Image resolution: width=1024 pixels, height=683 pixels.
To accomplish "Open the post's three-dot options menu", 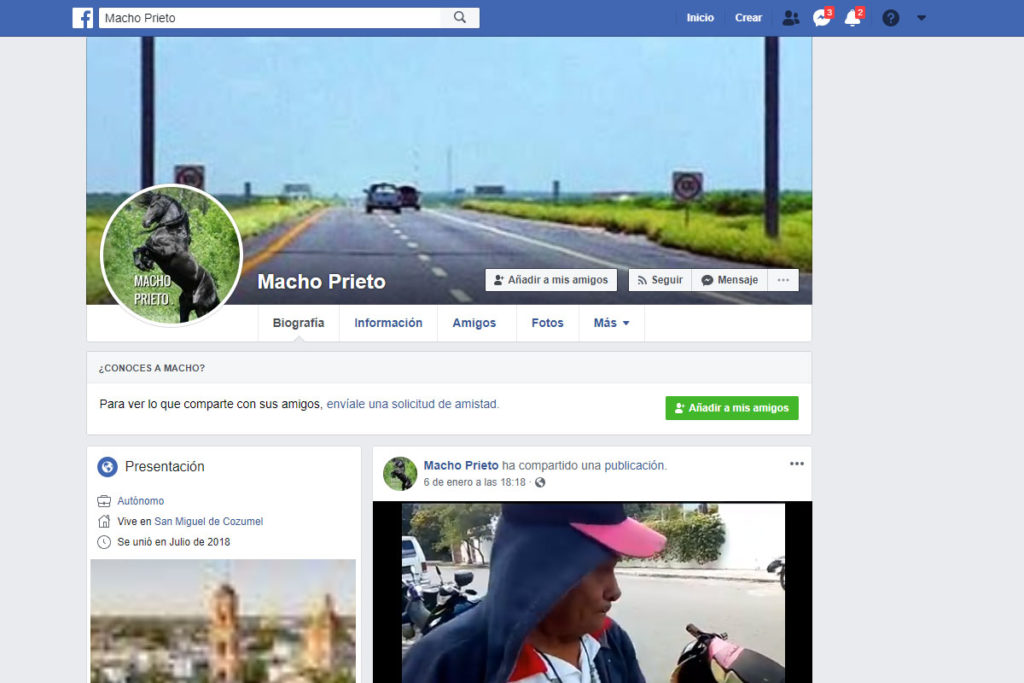I will [797, 464].
